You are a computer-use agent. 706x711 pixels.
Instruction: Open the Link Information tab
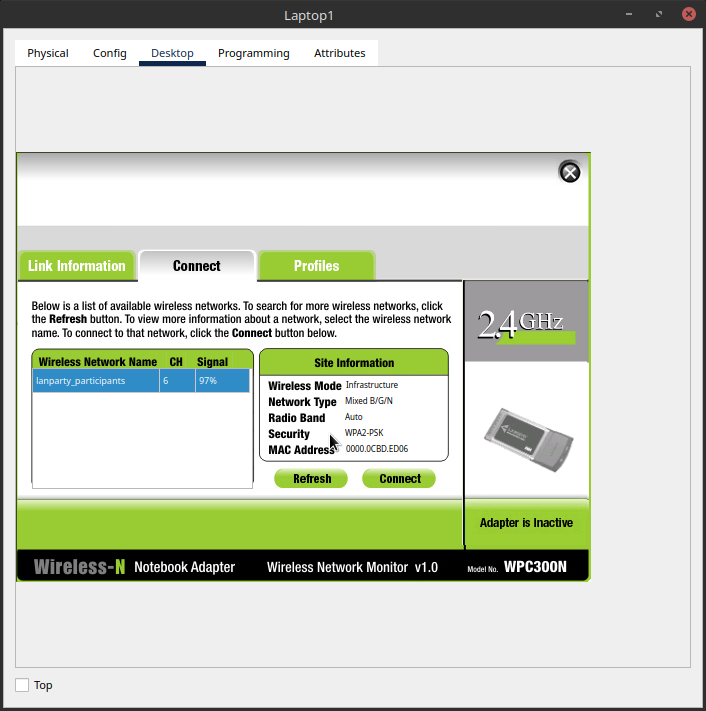pyautogui.click(x=77, y=266)
